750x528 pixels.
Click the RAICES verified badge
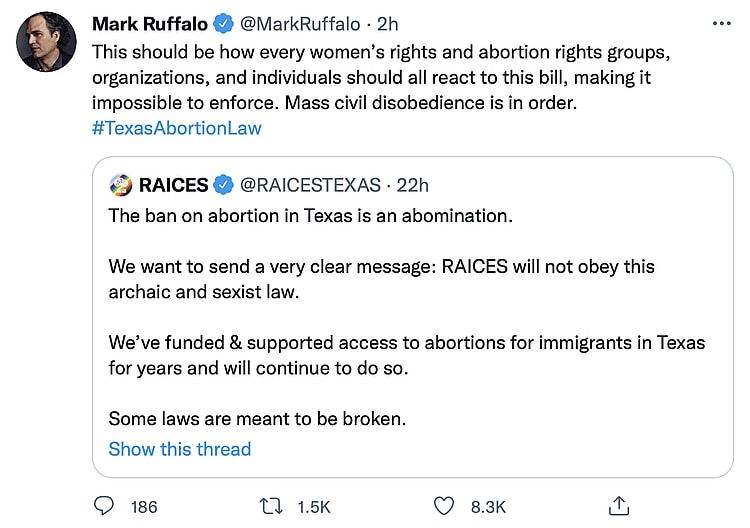[x=225, y=185]
